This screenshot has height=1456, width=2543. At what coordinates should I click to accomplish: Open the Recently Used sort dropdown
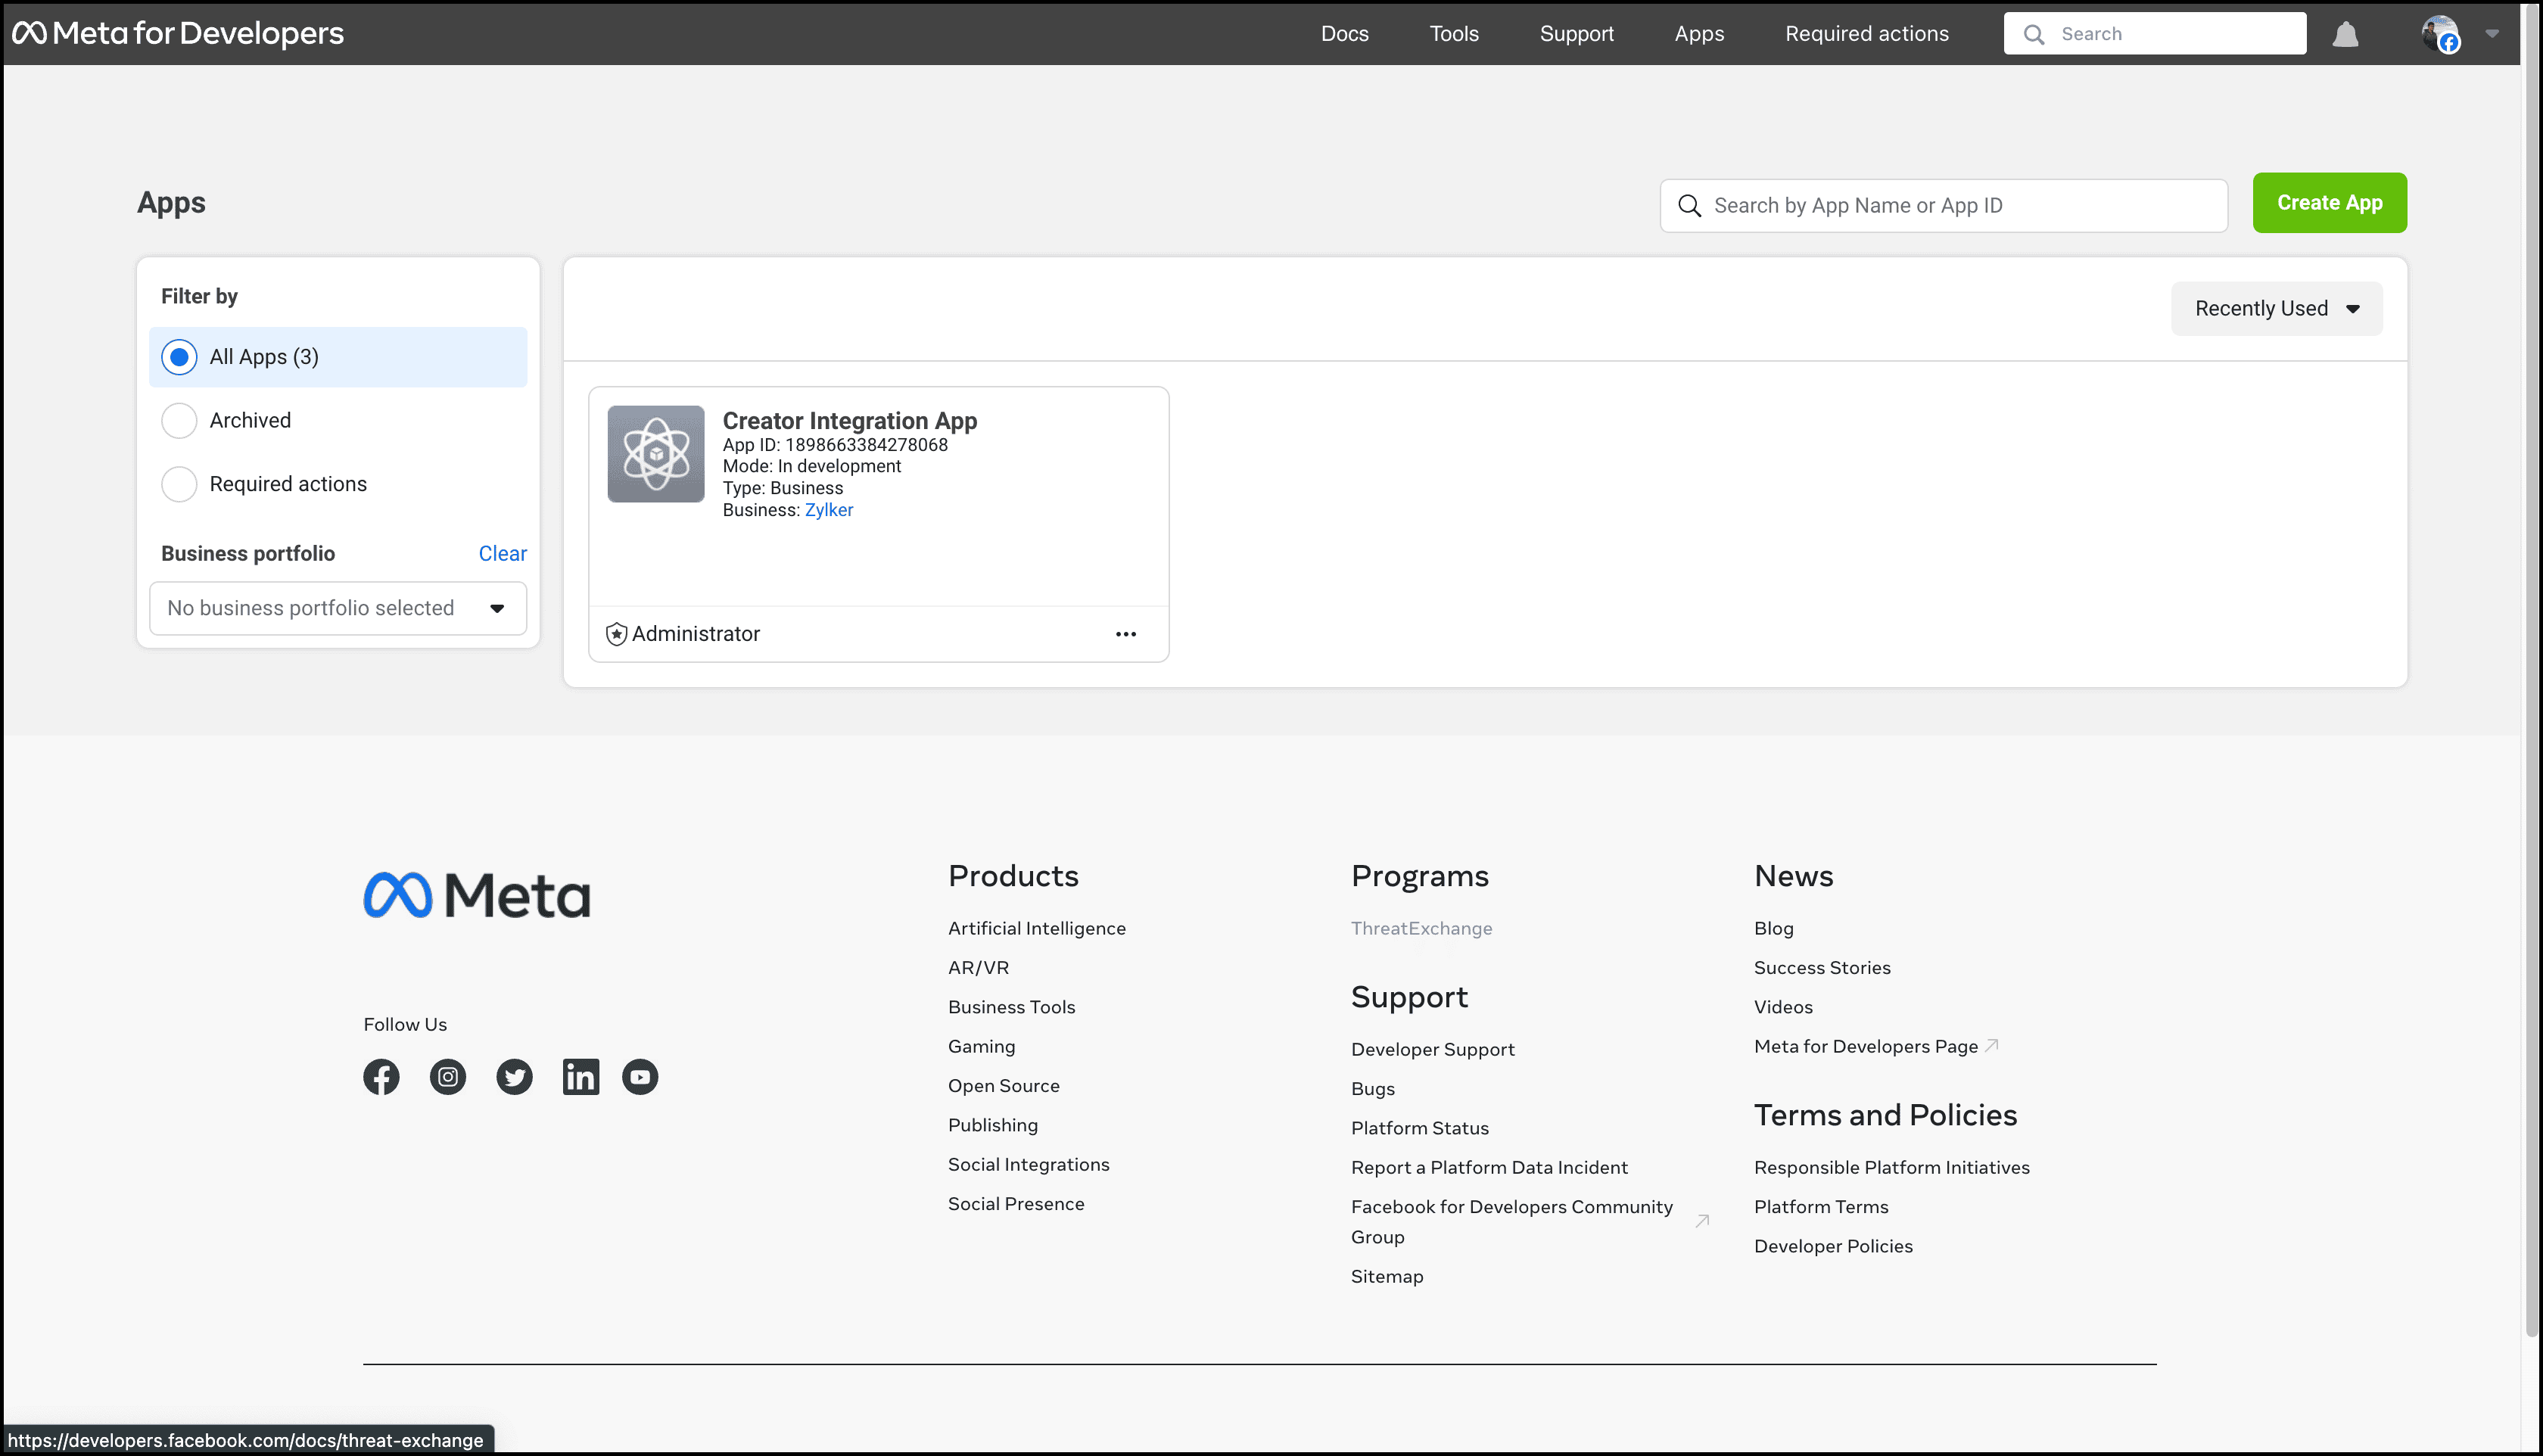pyautogui.click(x=2276, y=309)
